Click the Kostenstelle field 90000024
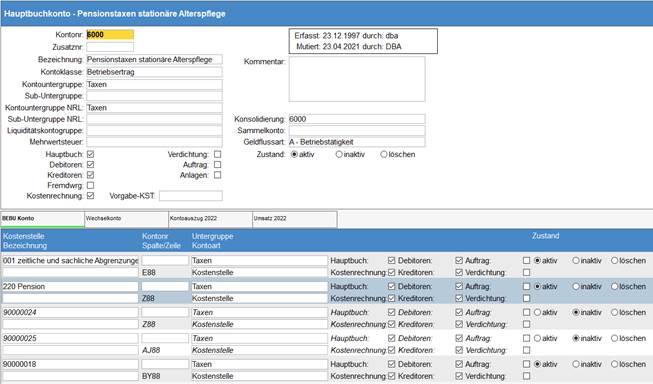The image size is (653, 384). coord(70,312)
